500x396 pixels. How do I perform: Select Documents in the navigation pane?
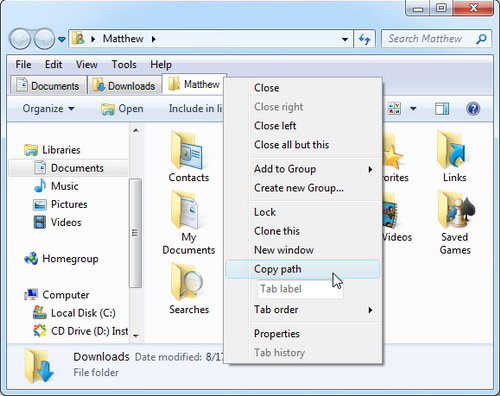coord(69,168)
